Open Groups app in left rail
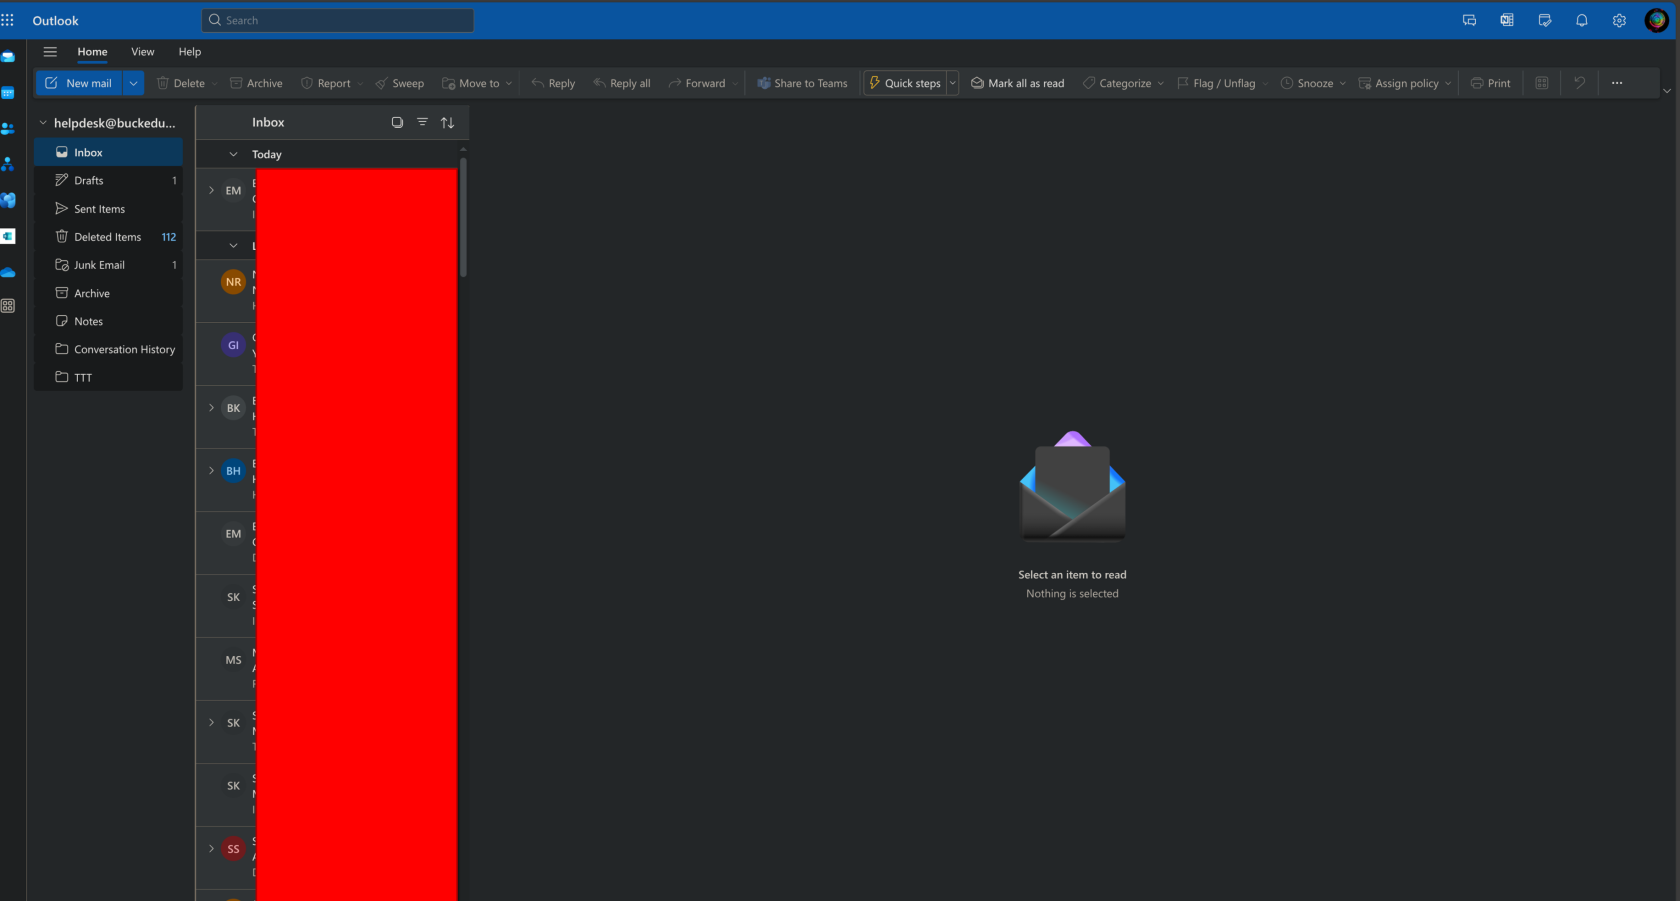Screen dimensions: 1680x901 (8, 164)
